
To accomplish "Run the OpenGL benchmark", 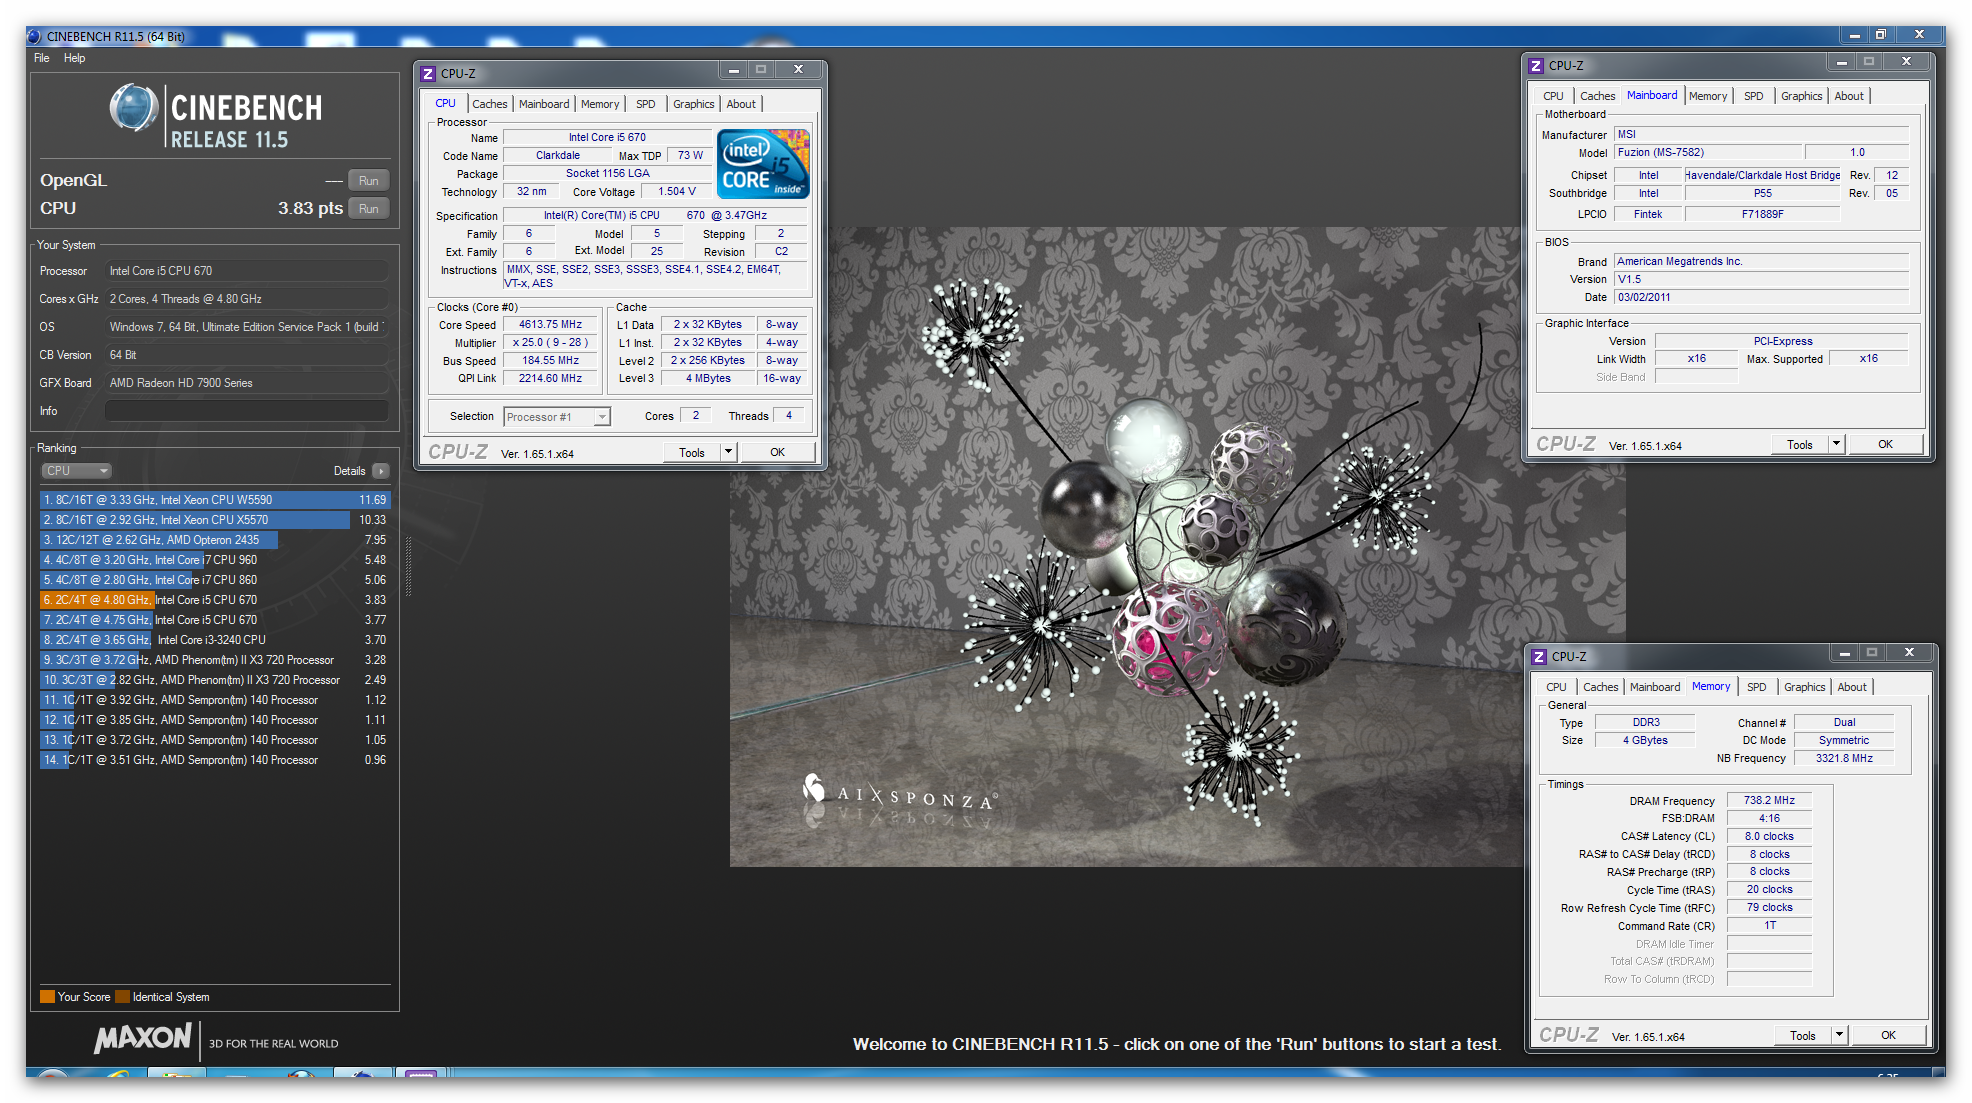I will [369, 181].
